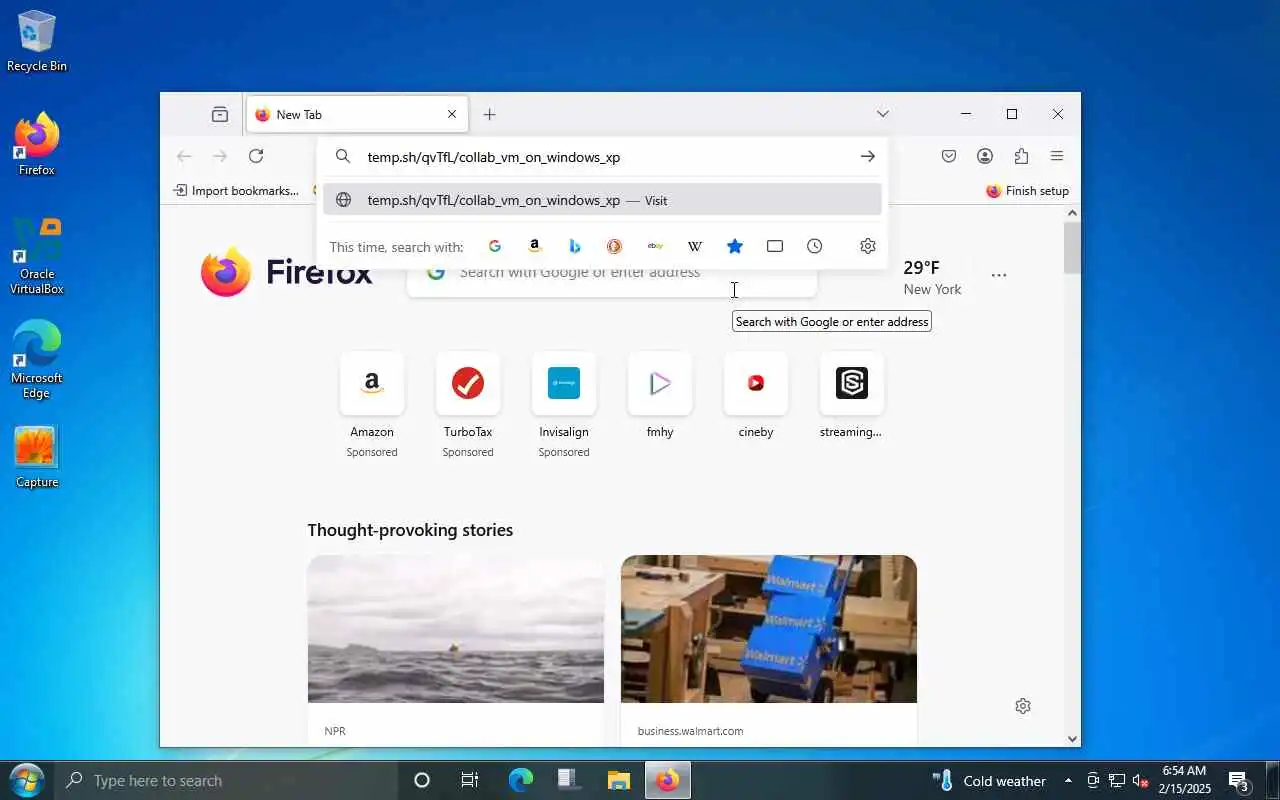This screenshot has height=800, width=1280.
Task: Expand the list all tabs chevron
Action: (x=882, y=114)
